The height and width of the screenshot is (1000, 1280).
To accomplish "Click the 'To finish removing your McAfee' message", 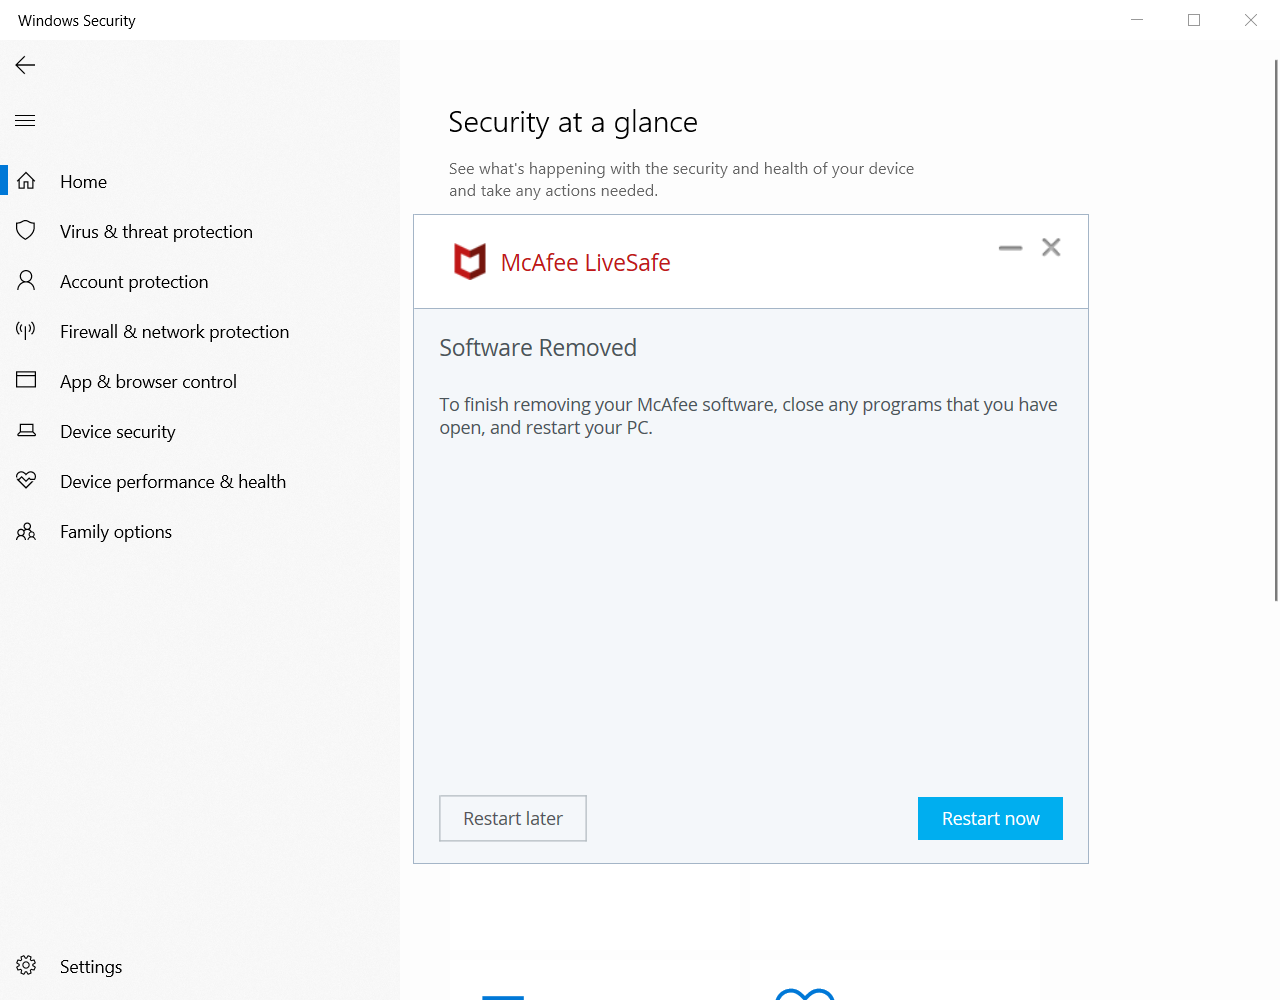I will [748, 416].
